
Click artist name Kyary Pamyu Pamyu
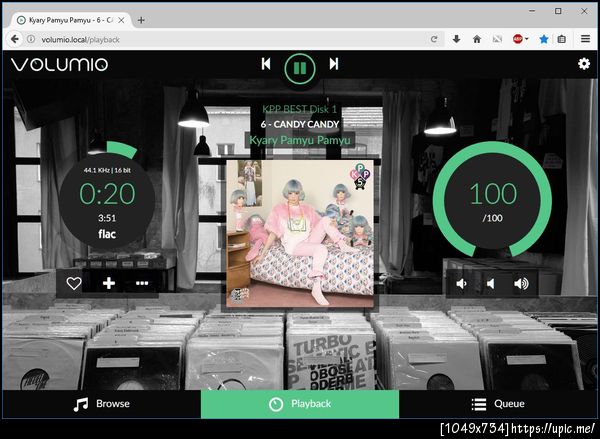click(x=300, y=140)
